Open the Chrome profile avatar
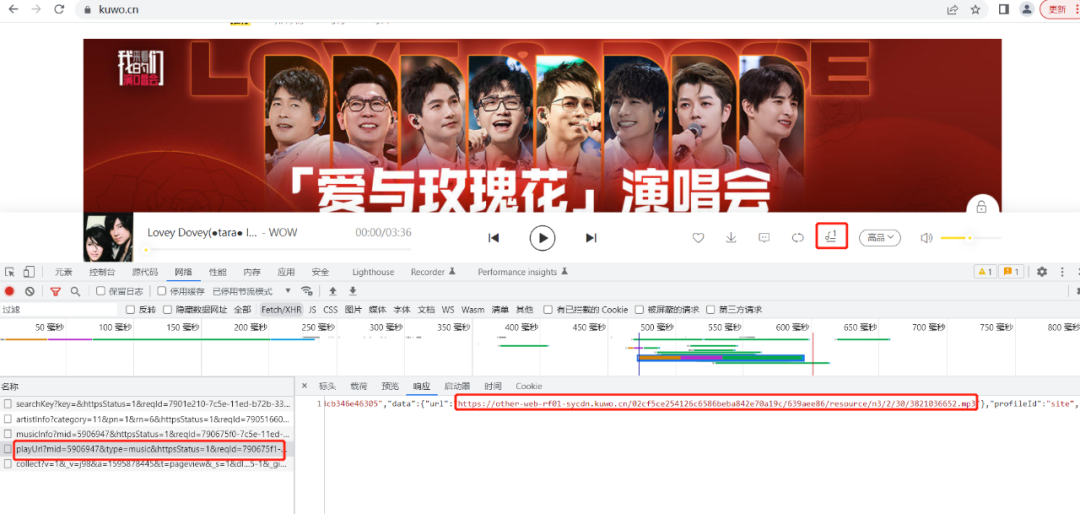This screenshot has height=514, width=1080. (x=1027, y=10)
